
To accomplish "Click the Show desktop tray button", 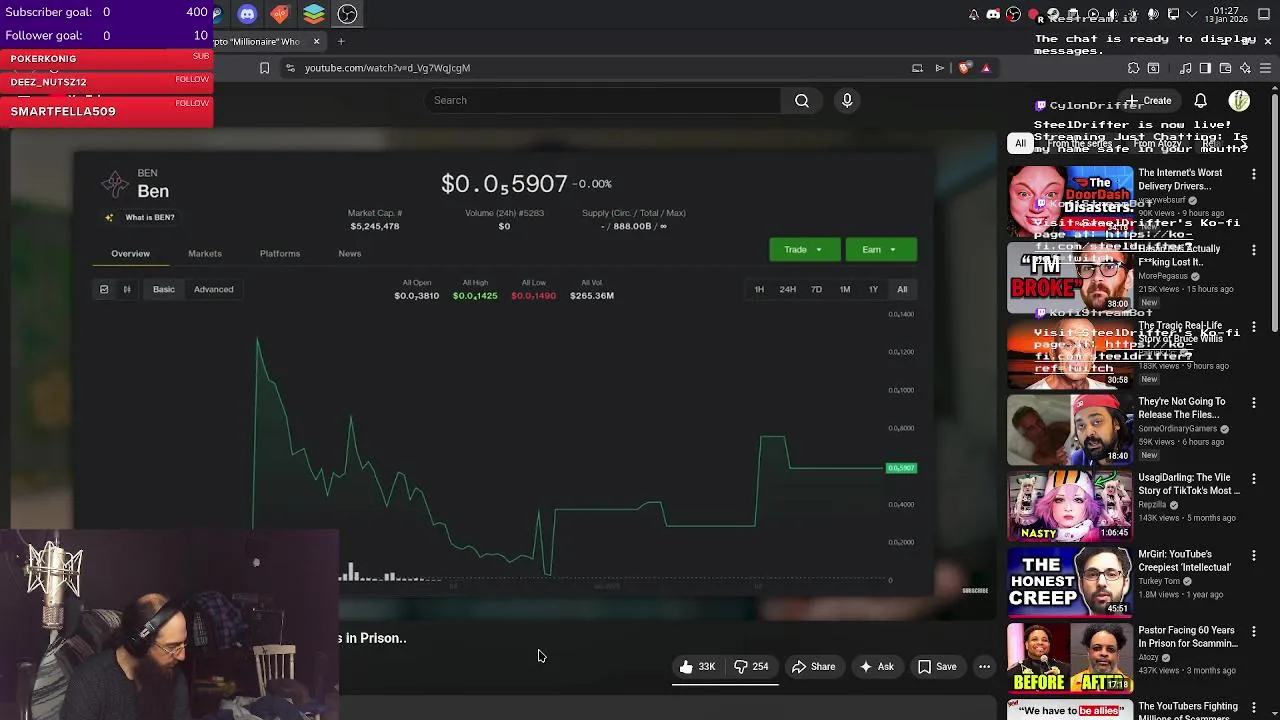I will 1264,14.
